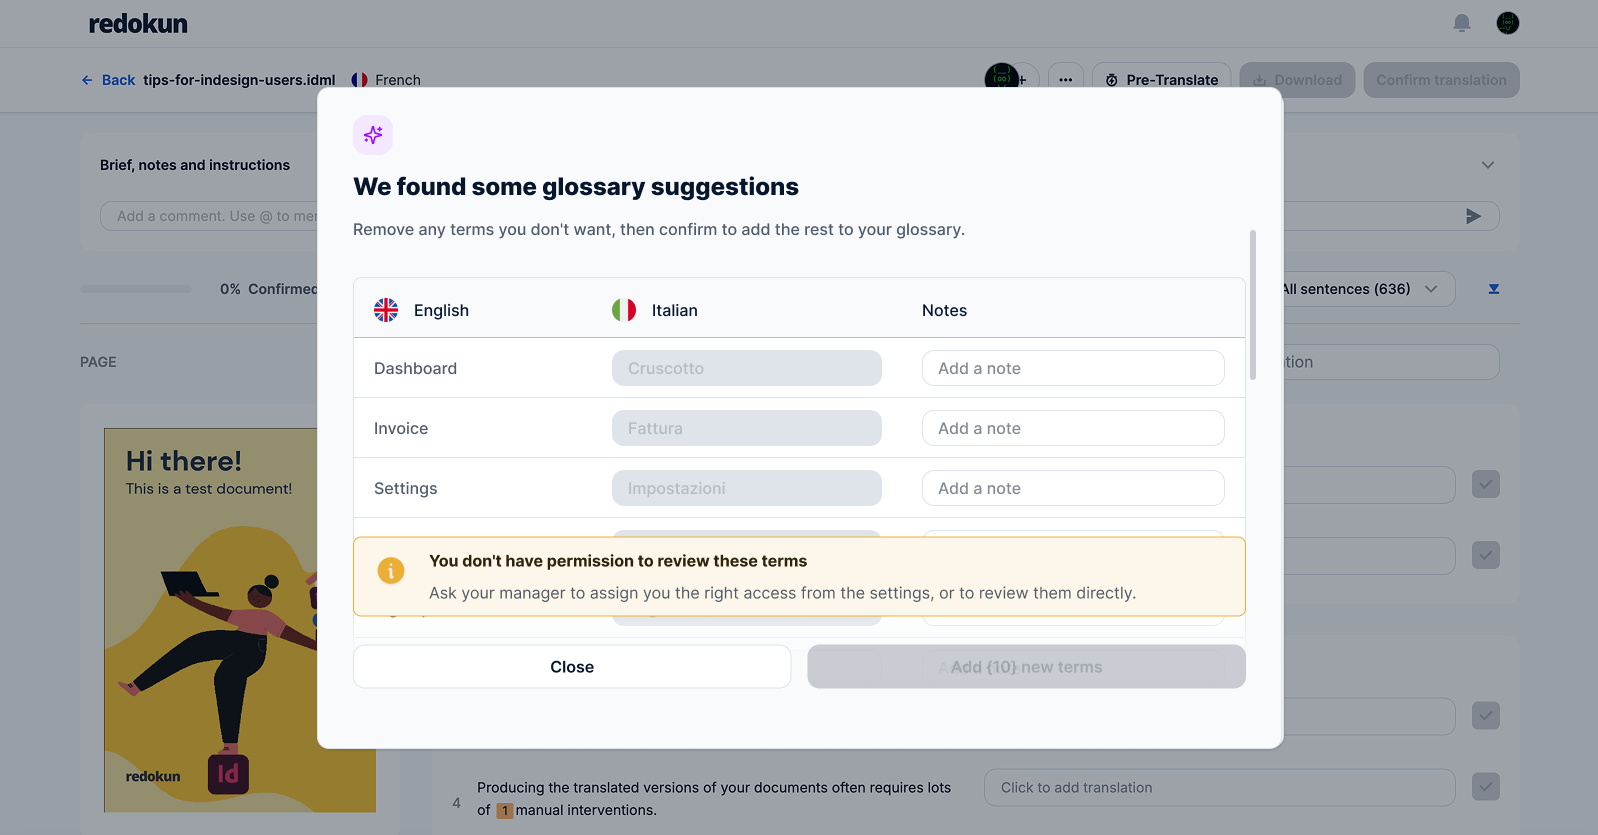Close the glossary suggestions dialog
Screen dimensions: 1598x835
[x=572, y=667]
